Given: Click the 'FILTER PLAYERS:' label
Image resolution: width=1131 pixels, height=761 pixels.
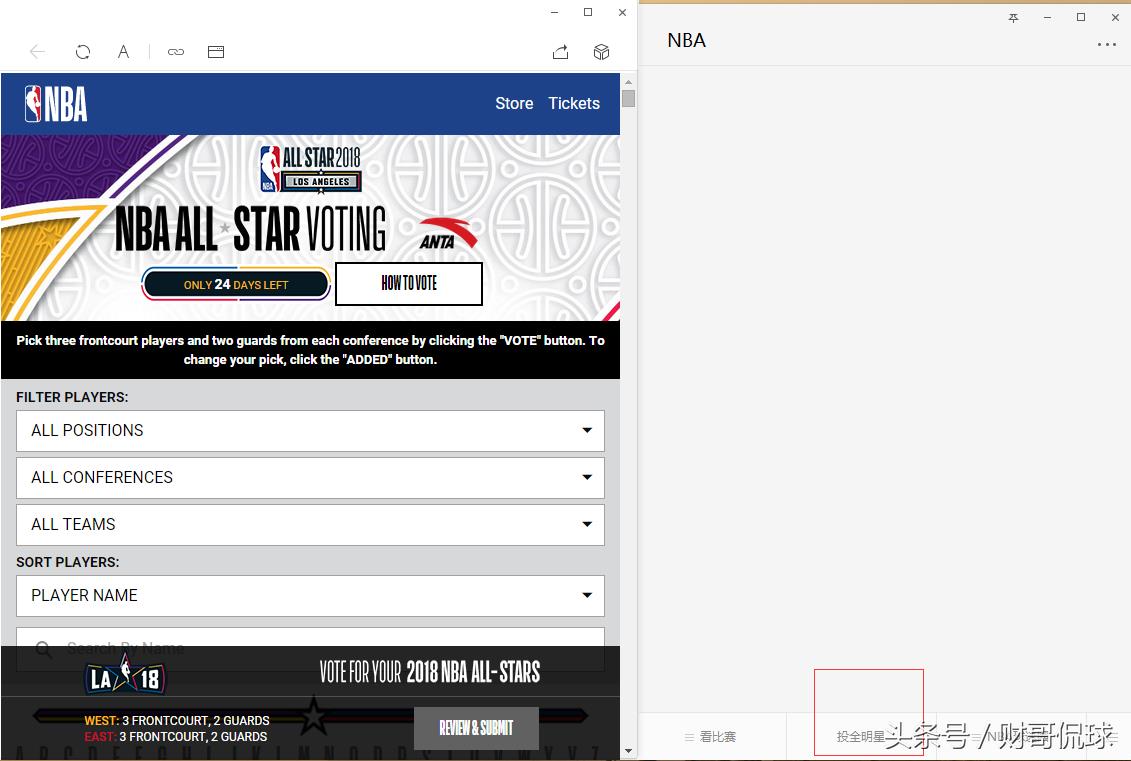Looking at the screenshot, I should pos(72,397).
